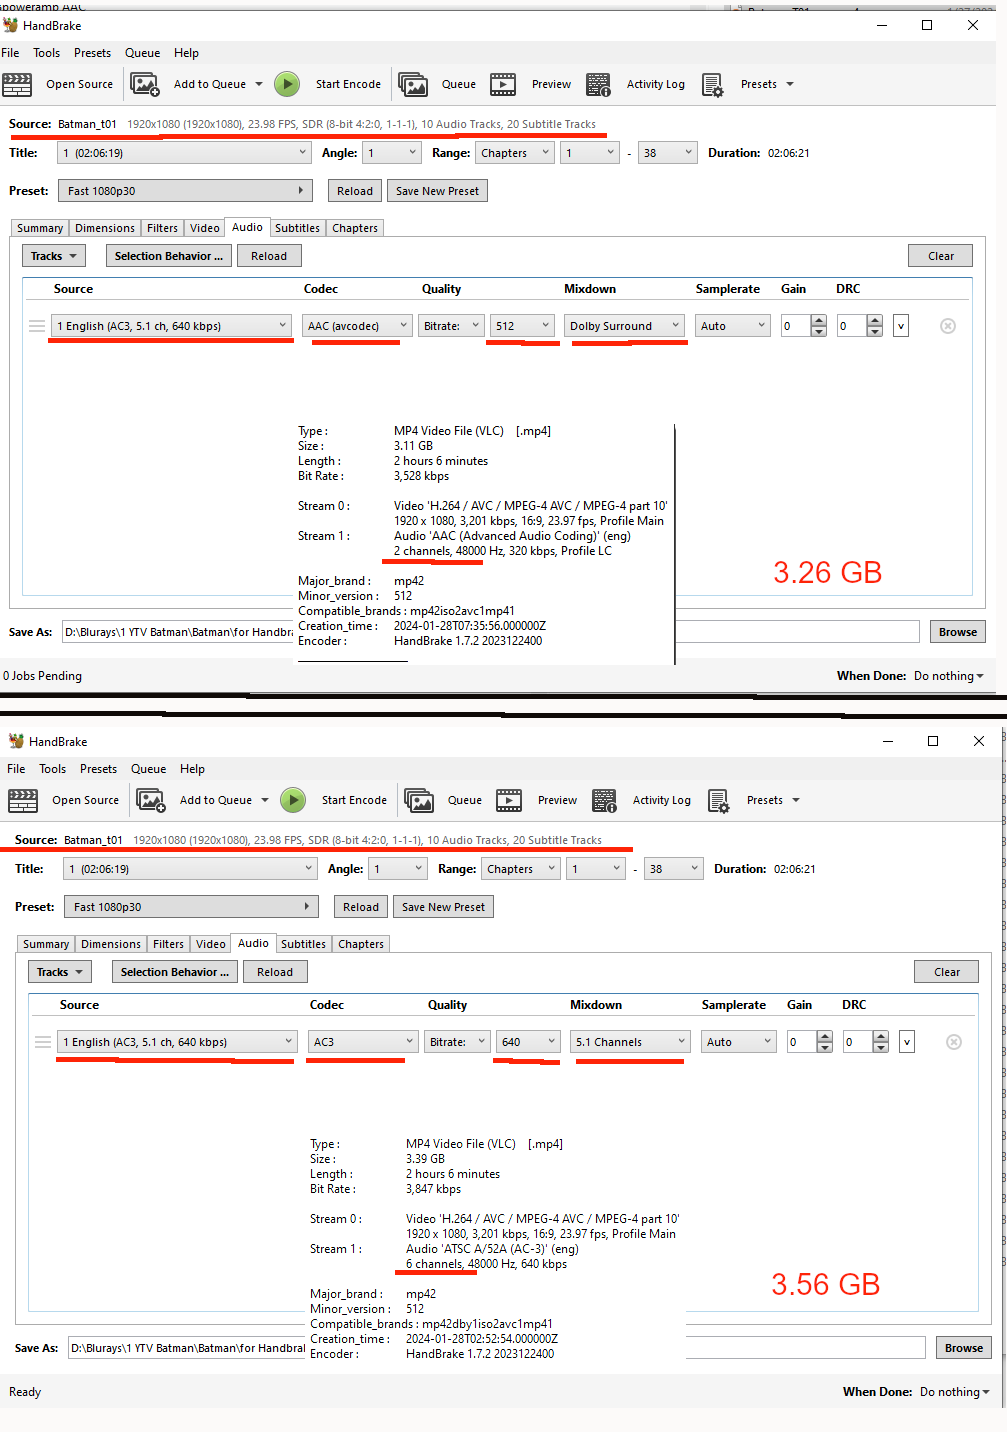Image resolution: width=1007 pixels, height=1432 pixels.
Task: Open Mixdown dropdown showing Dolby Surround
Action: [x=625, y=326]
